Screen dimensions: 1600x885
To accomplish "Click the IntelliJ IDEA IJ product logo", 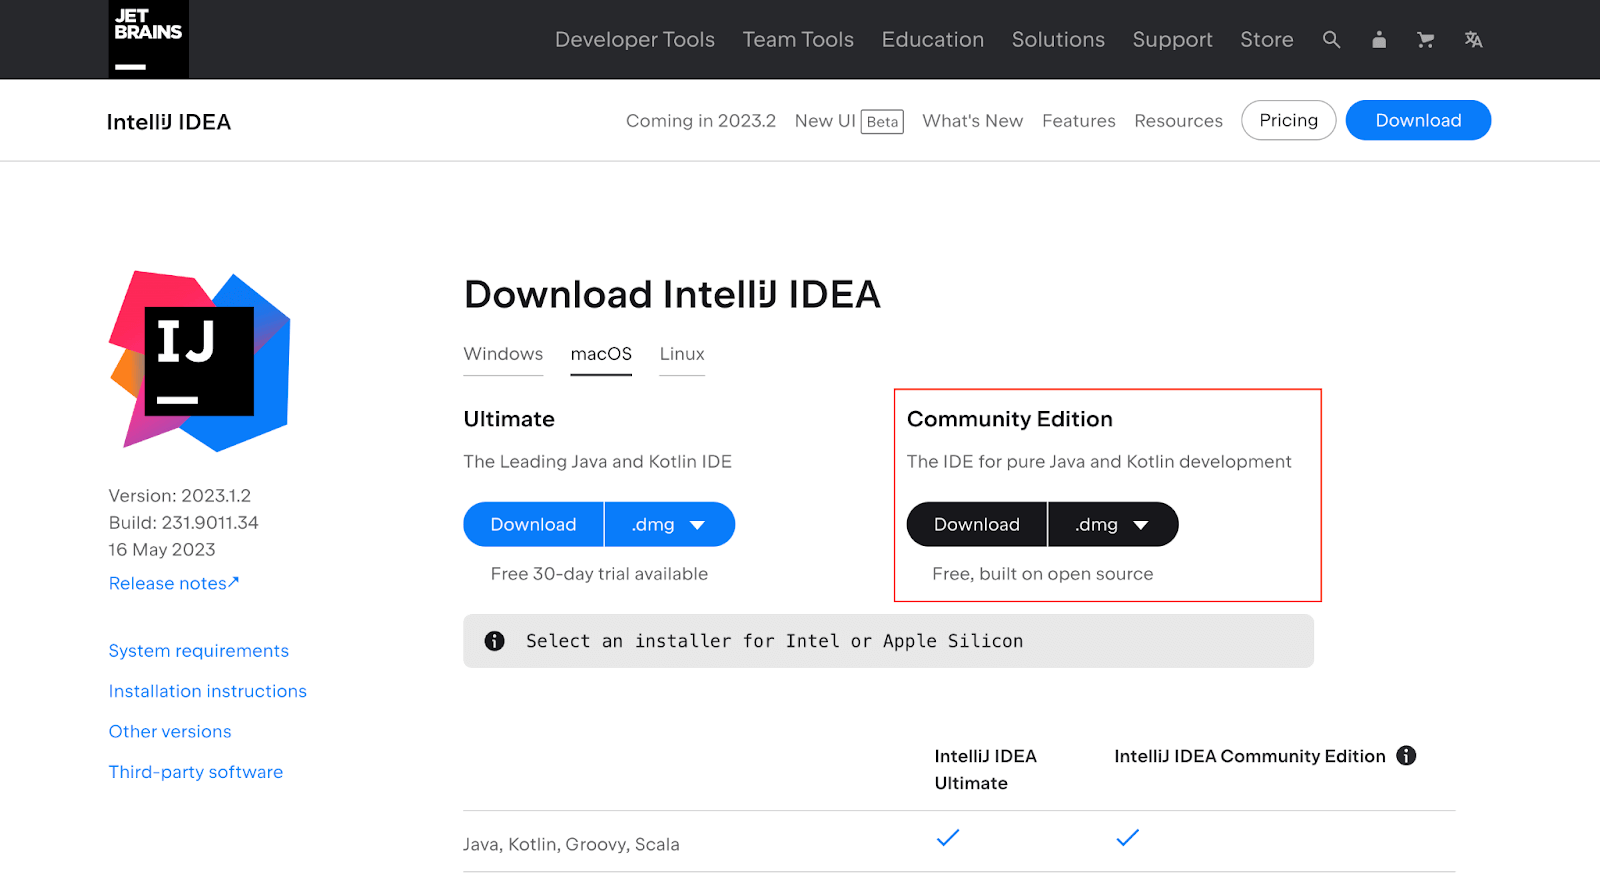I will point(199,361).
